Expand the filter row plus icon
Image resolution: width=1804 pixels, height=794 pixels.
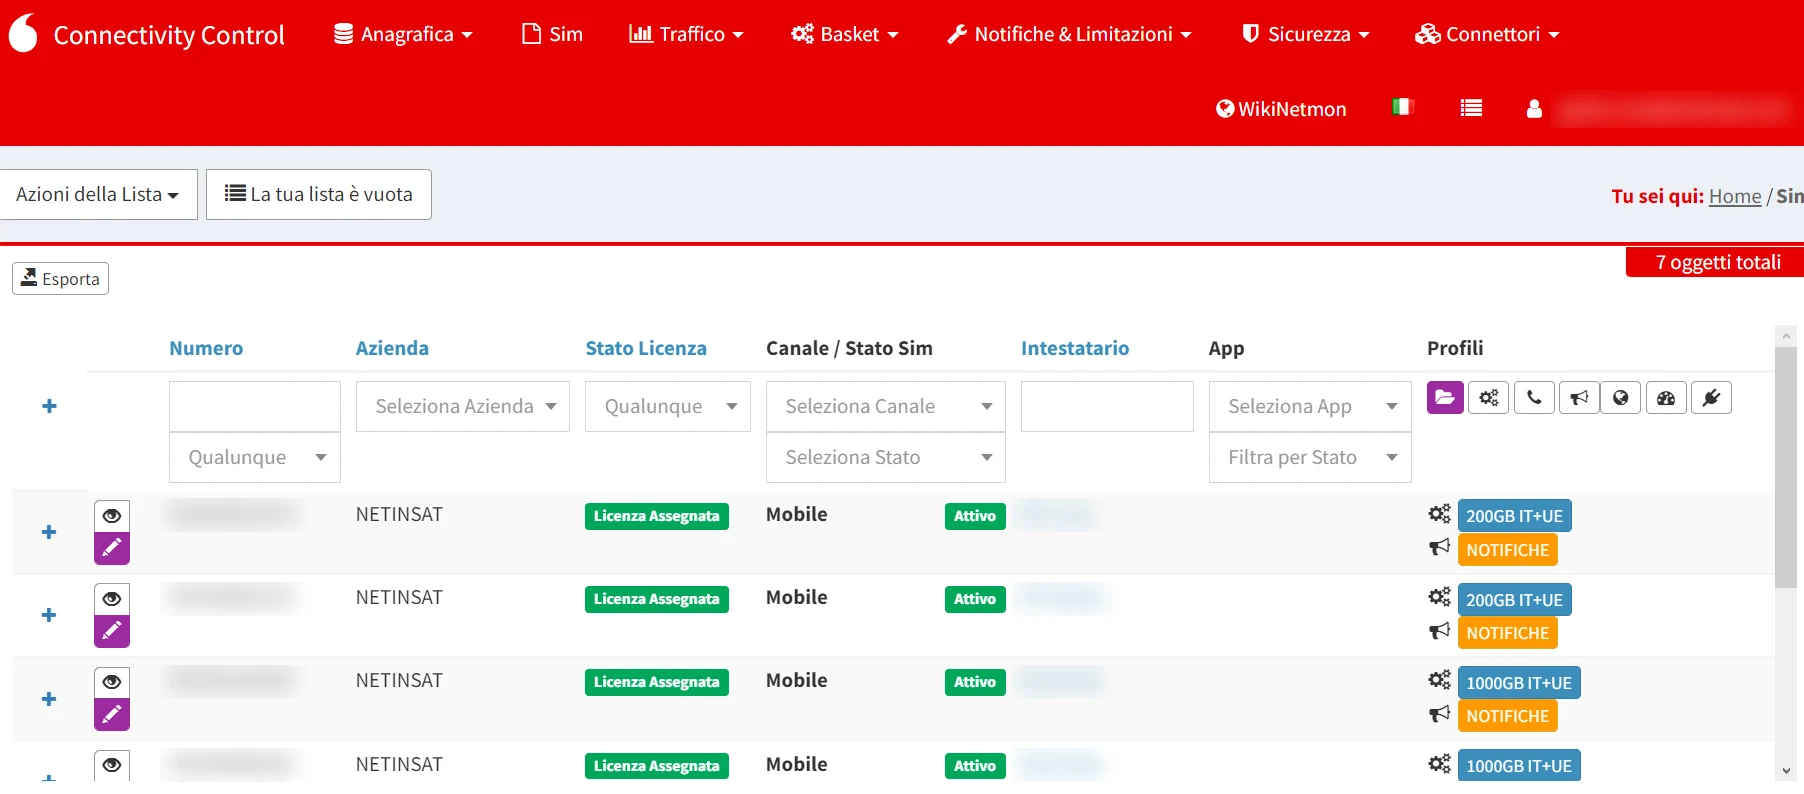pos(49,406)
